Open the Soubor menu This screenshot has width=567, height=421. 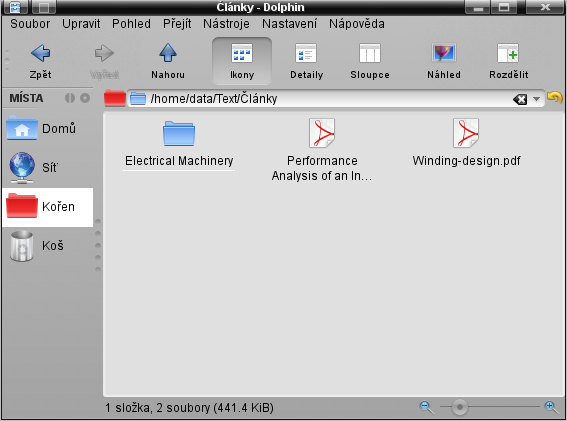click(x=30, y=24)
